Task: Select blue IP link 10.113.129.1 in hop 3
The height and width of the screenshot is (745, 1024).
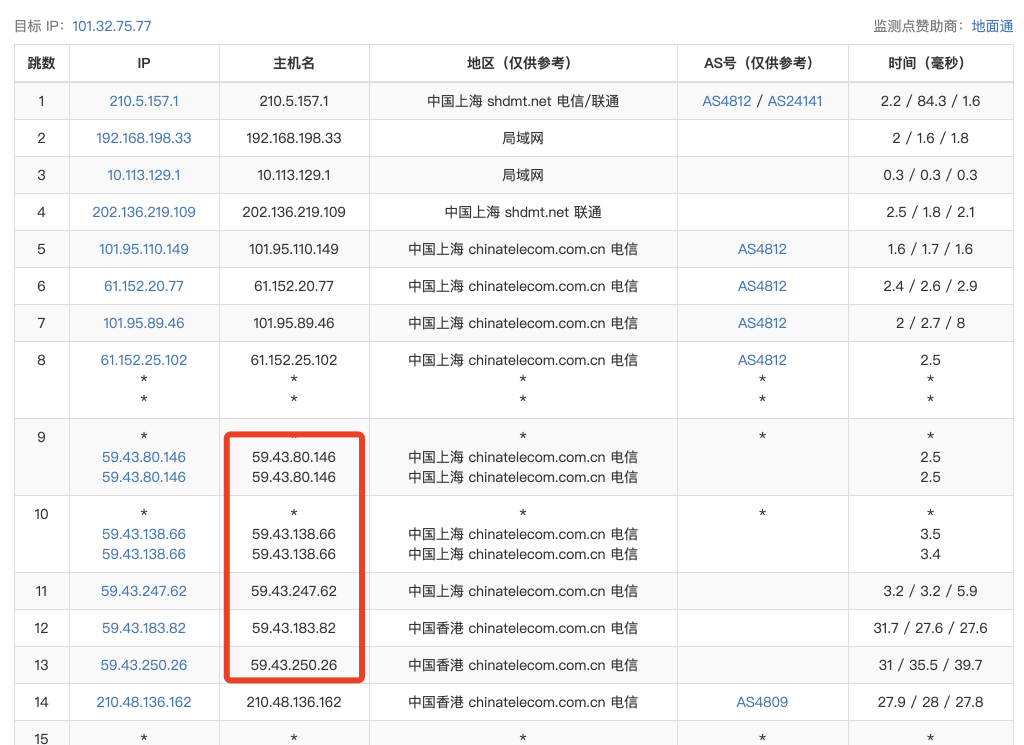Action: pos(144,175)
